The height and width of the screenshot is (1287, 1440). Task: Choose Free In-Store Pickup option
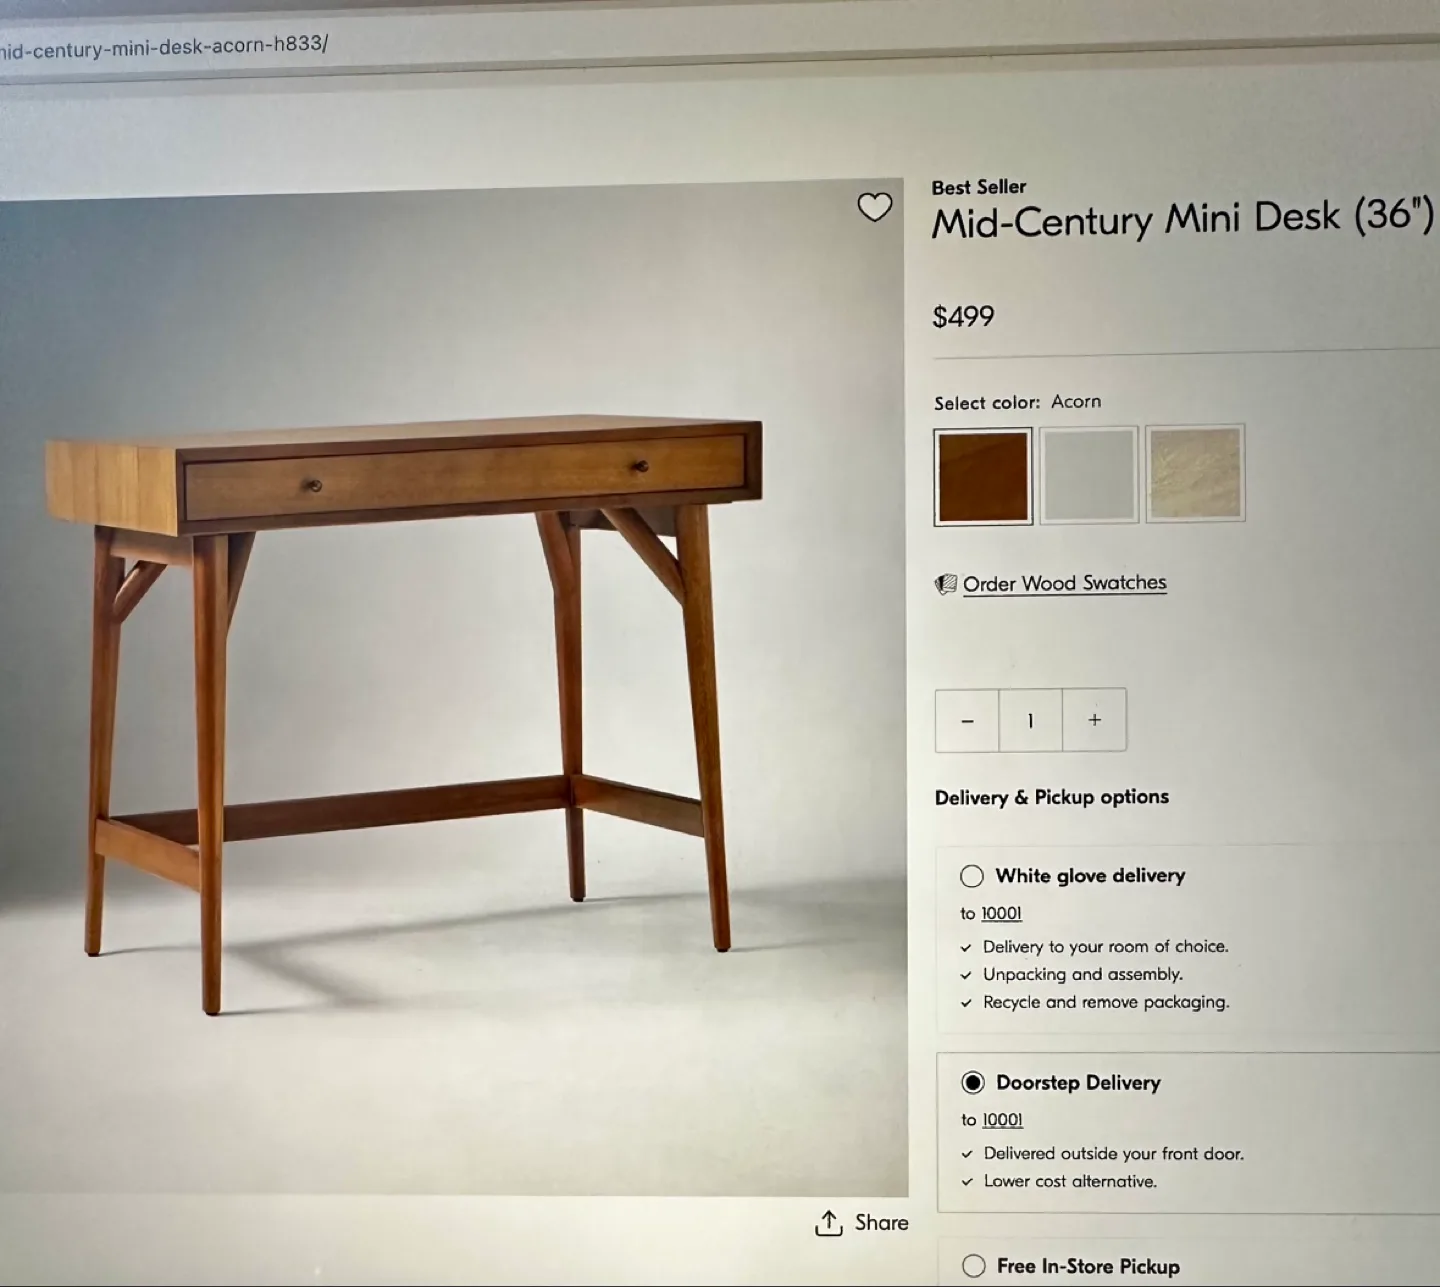[974, 1266]
